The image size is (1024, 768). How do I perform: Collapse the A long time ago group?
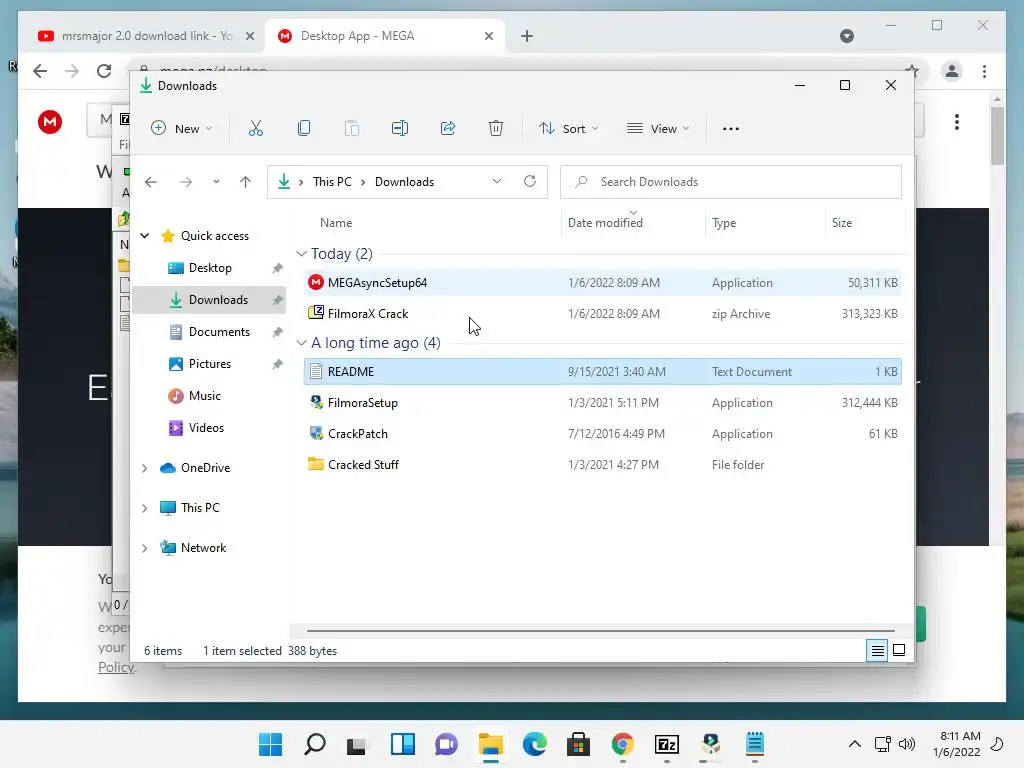301,343
